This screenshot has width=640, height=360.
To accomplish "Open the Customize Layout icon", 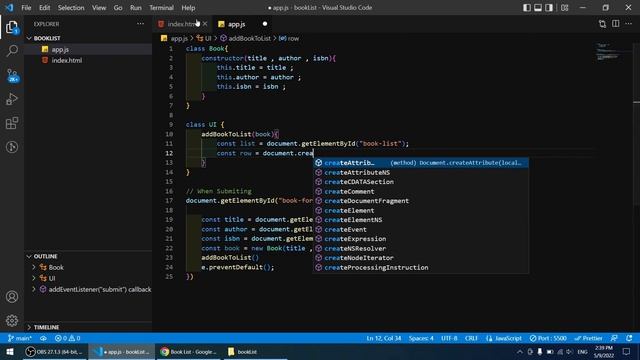I will click(564, 7).
